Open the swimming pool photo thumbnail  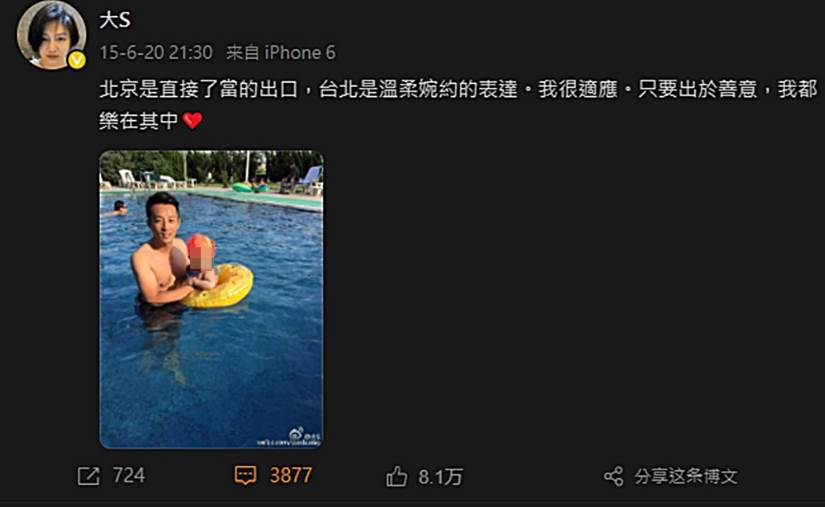click(212, 299)
